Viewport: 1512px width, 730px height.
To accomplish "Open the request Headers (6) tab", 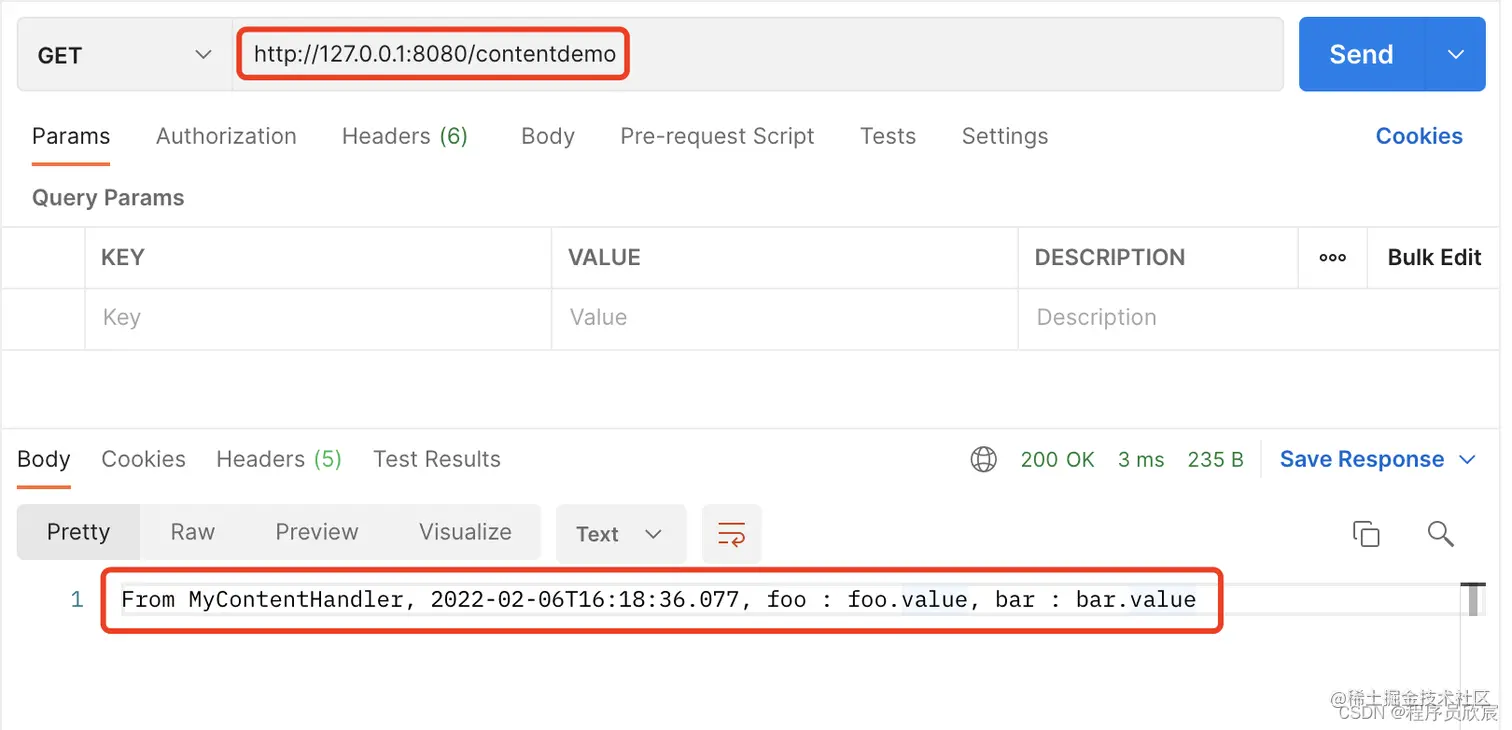I will pos(405,136).
